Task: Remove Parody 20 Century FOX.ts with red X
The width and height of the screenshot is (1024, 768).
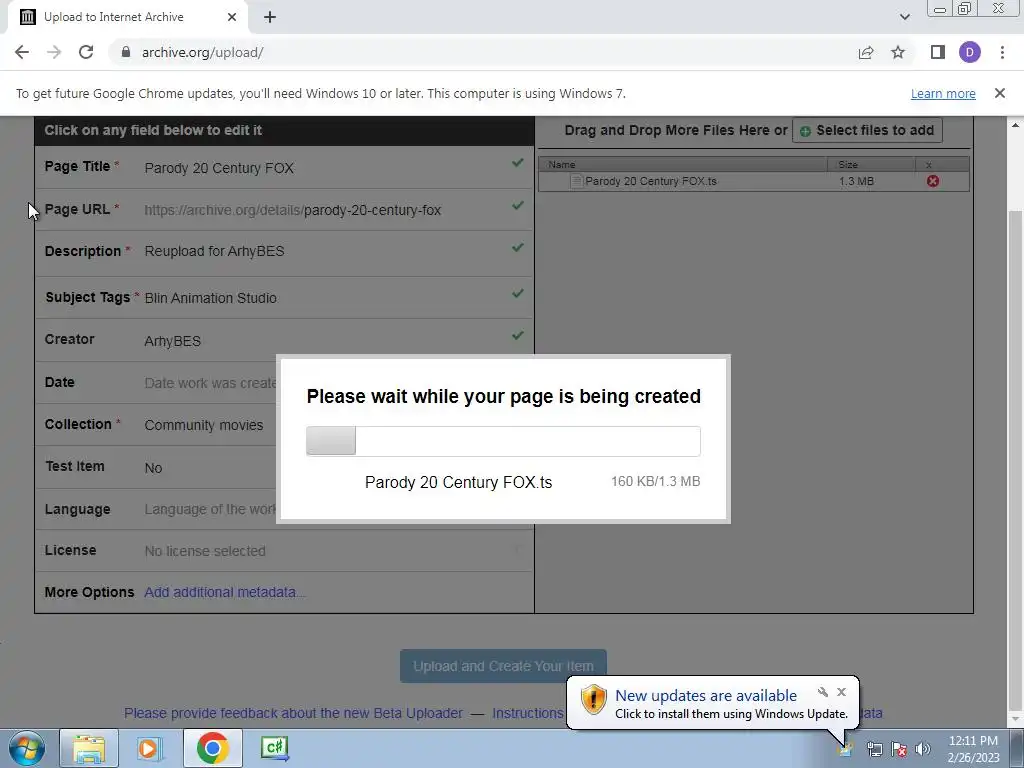Action: click(933, 181)
